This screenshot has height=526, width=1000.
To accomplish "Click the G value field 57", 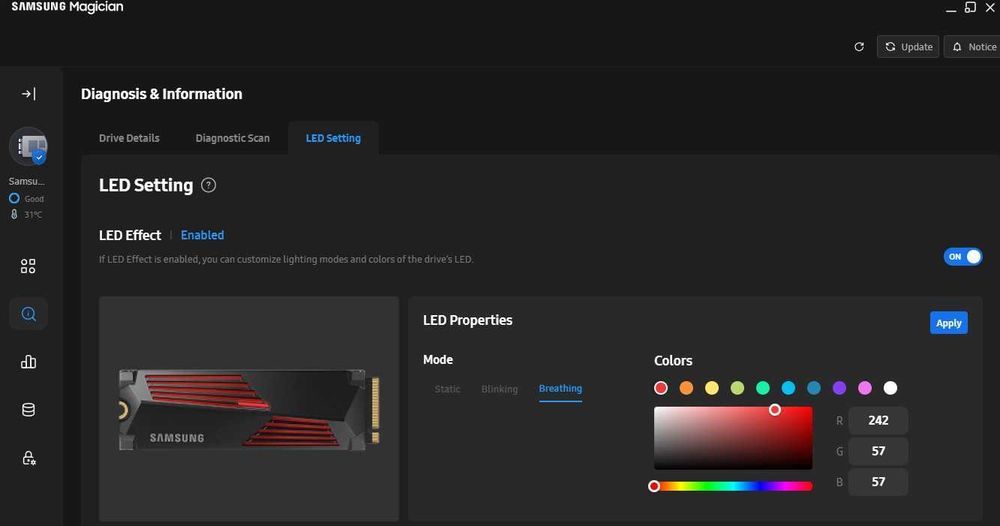I will [x=878, y=451].
